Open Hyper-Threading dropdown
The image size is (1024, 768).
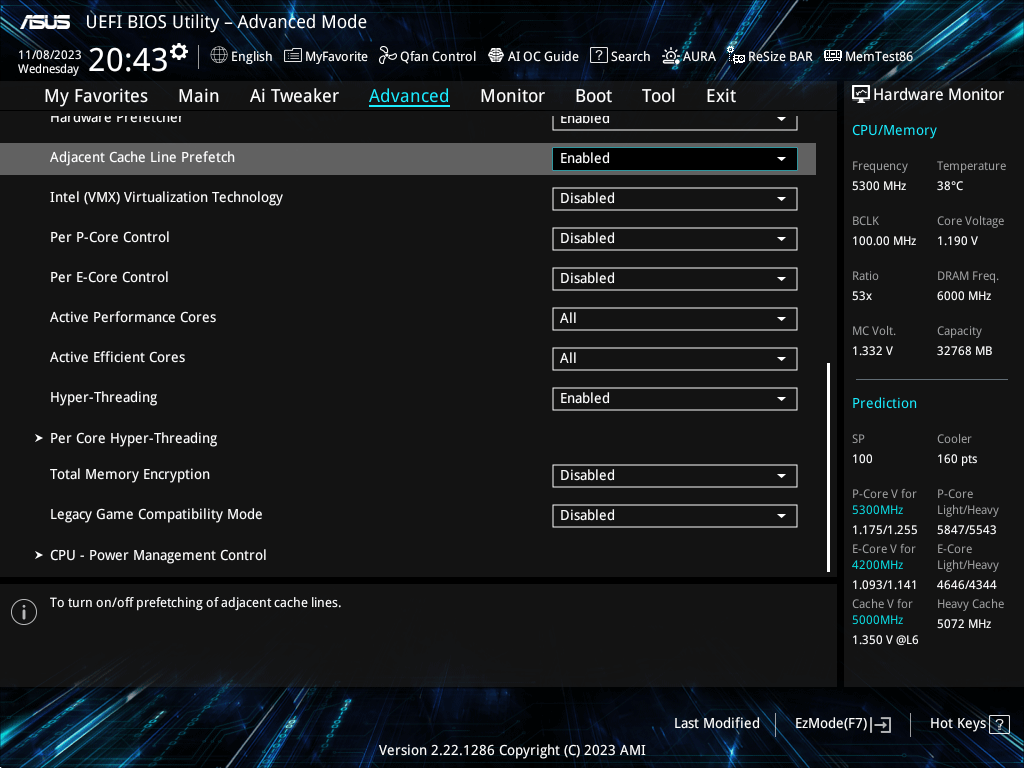675,398
